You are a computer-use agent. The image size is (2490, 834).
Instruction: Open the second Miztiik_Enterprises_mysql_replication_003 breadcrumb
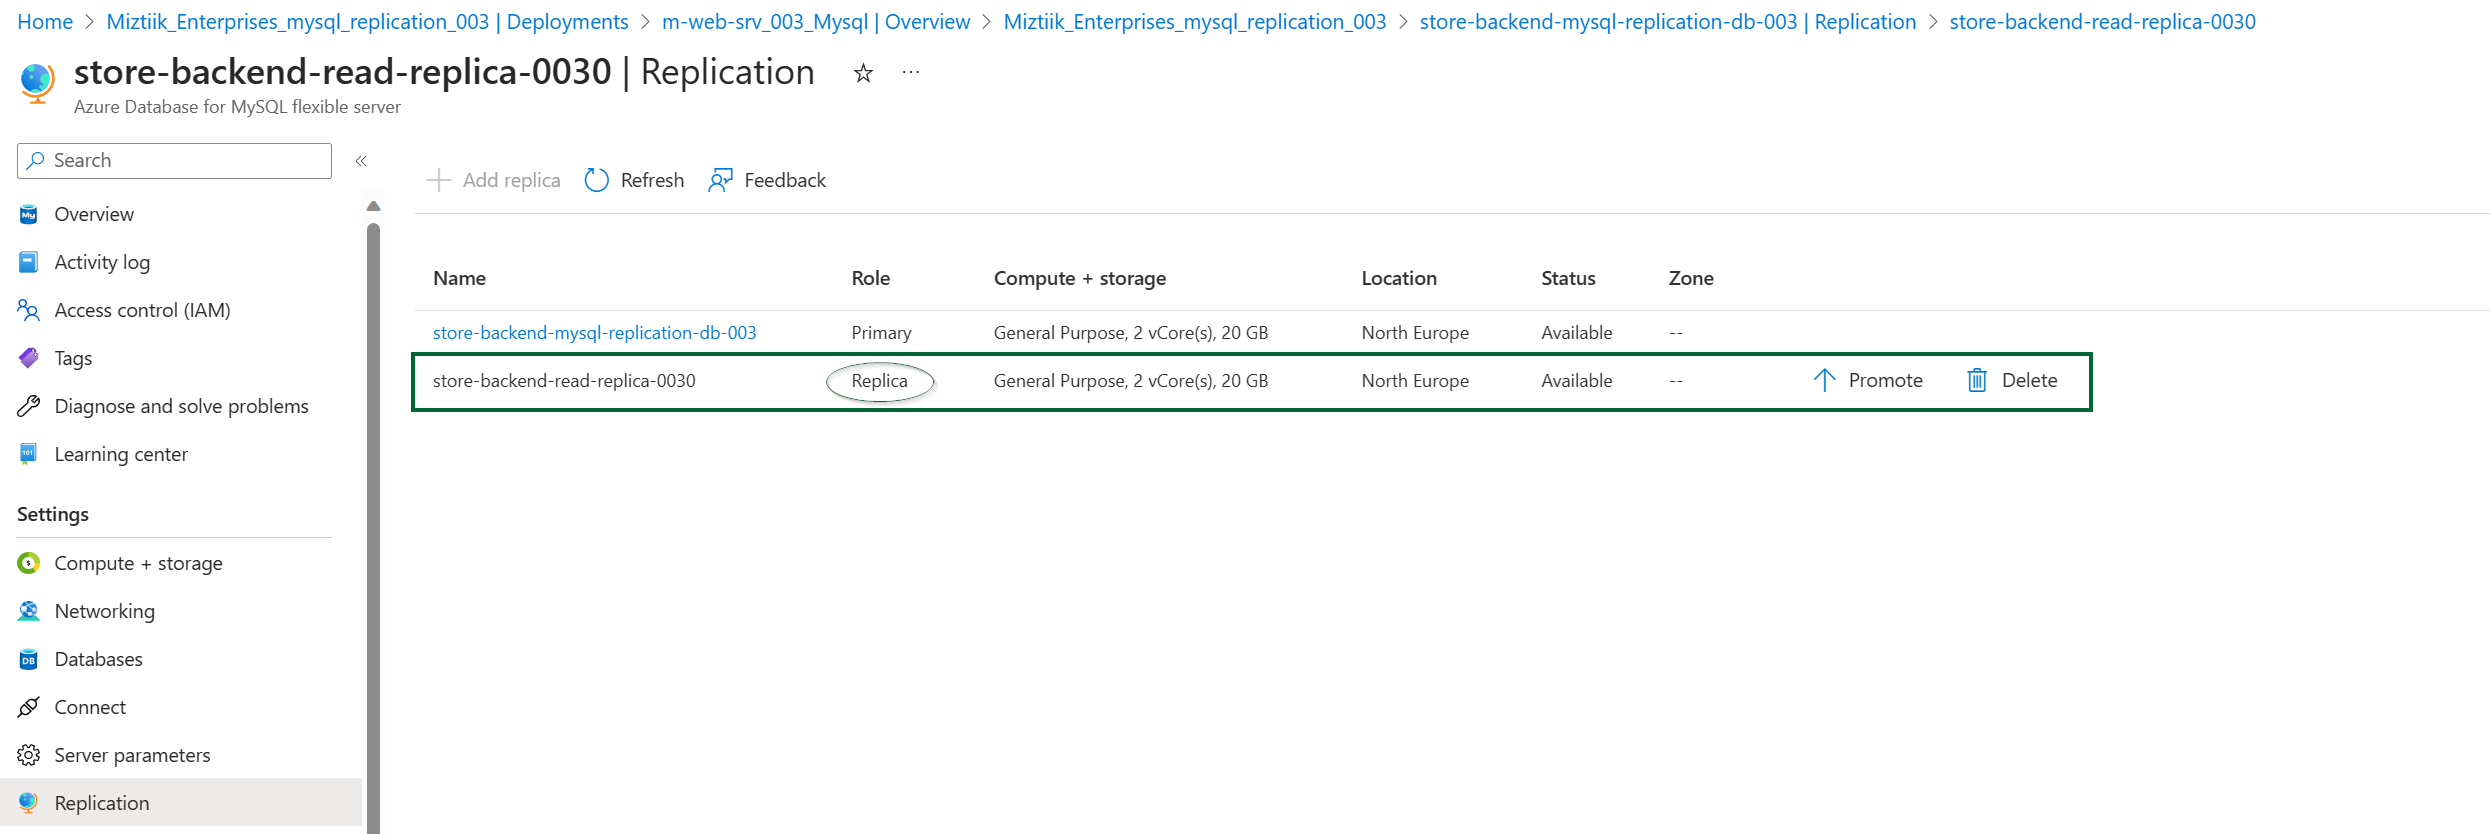pyautogui.click(x=1194, y=22)
